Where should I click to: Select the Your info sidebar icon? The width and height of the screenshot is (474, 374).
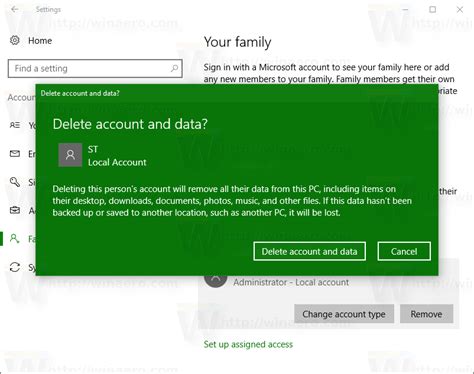pyautogui.click(x=15, y=125)
